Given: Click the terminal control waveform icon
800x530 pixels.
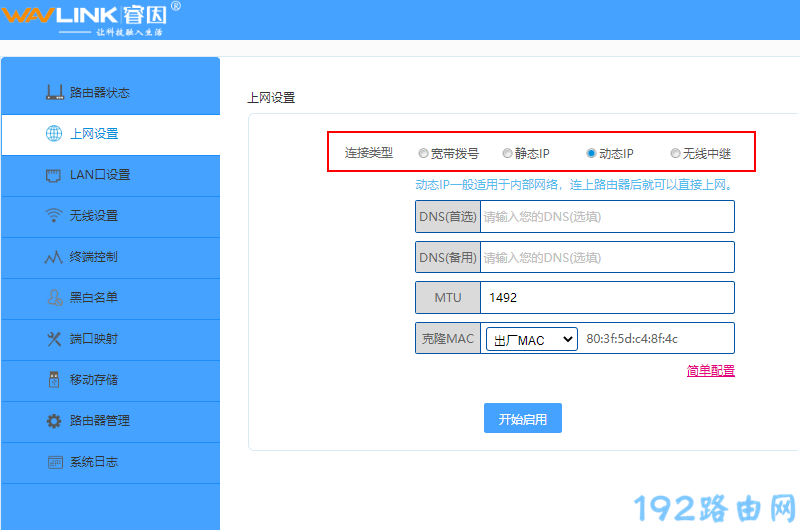Looking at the screenshot, I should [x=54, y=257].
